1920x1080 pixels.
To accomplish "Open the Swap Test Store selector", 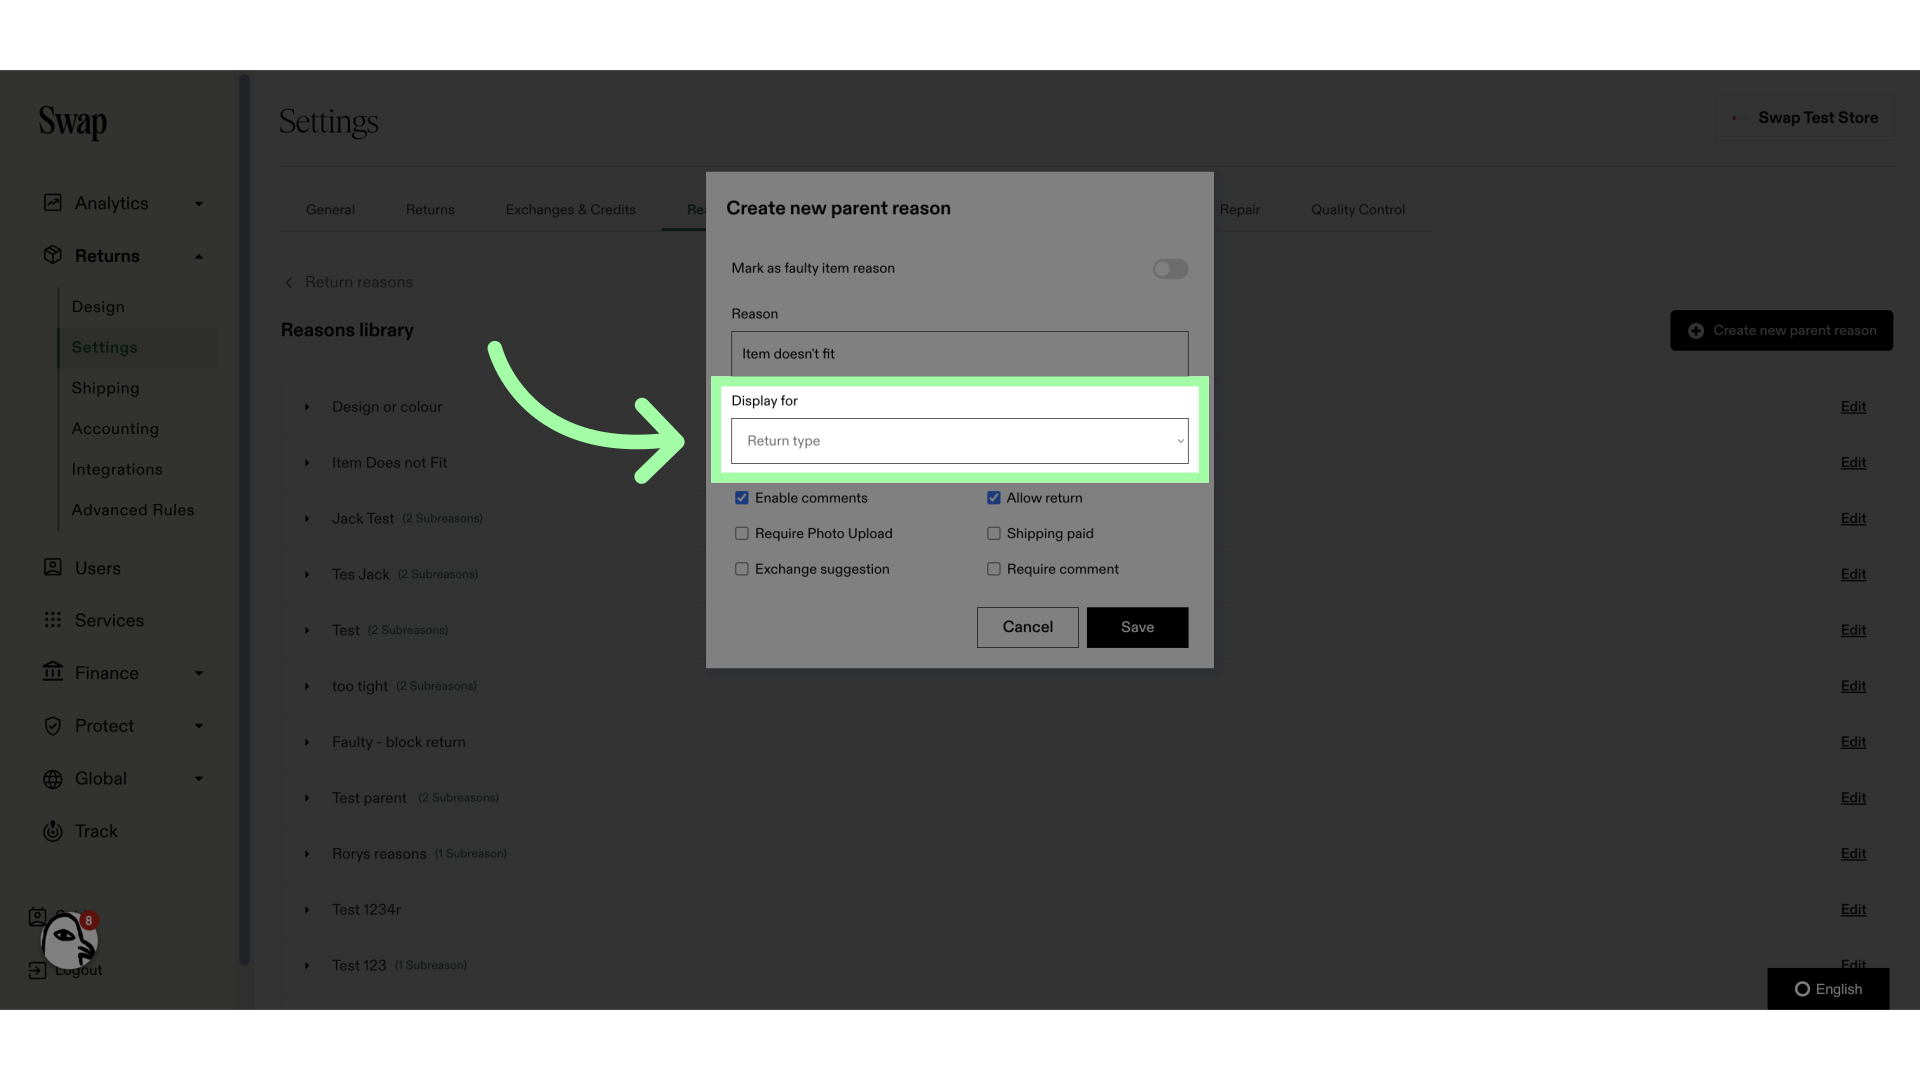I will coord(1805,118).
